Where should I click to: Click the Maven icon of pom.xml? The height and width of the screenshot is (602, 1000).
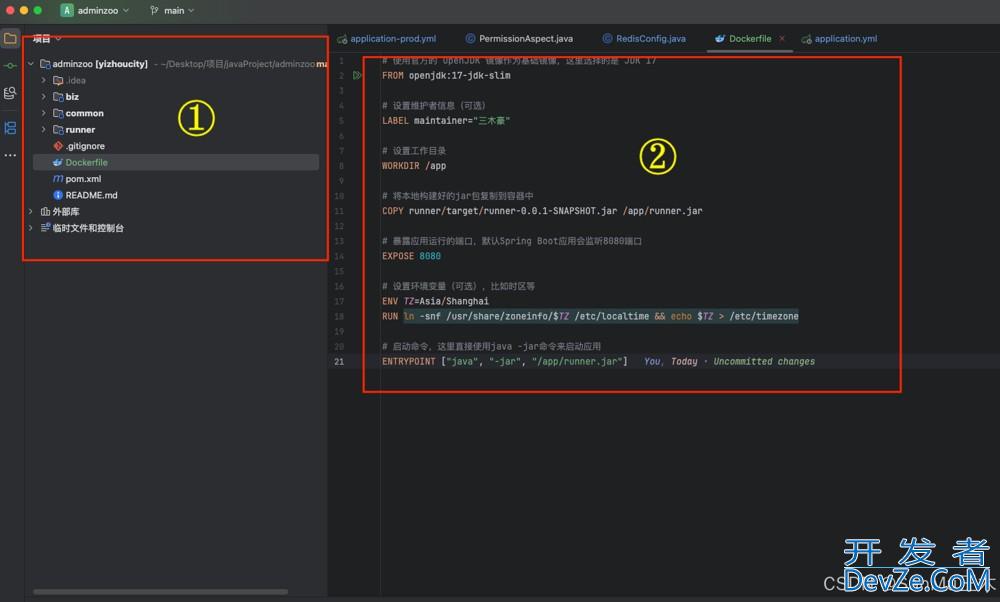58,179
